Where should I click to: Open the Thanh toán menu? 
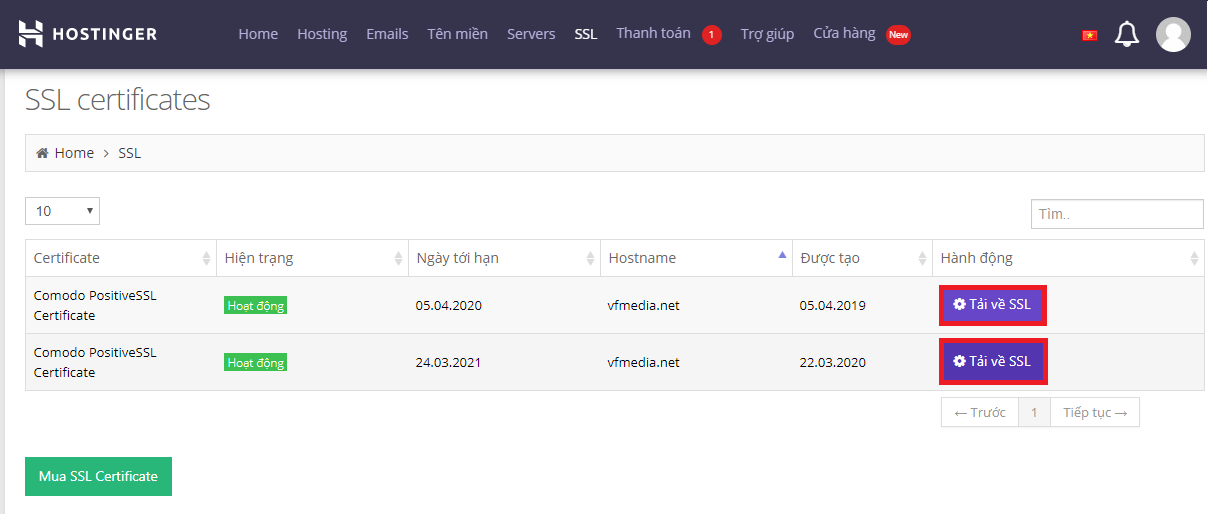pyautogui.click(x=653, y=34)
